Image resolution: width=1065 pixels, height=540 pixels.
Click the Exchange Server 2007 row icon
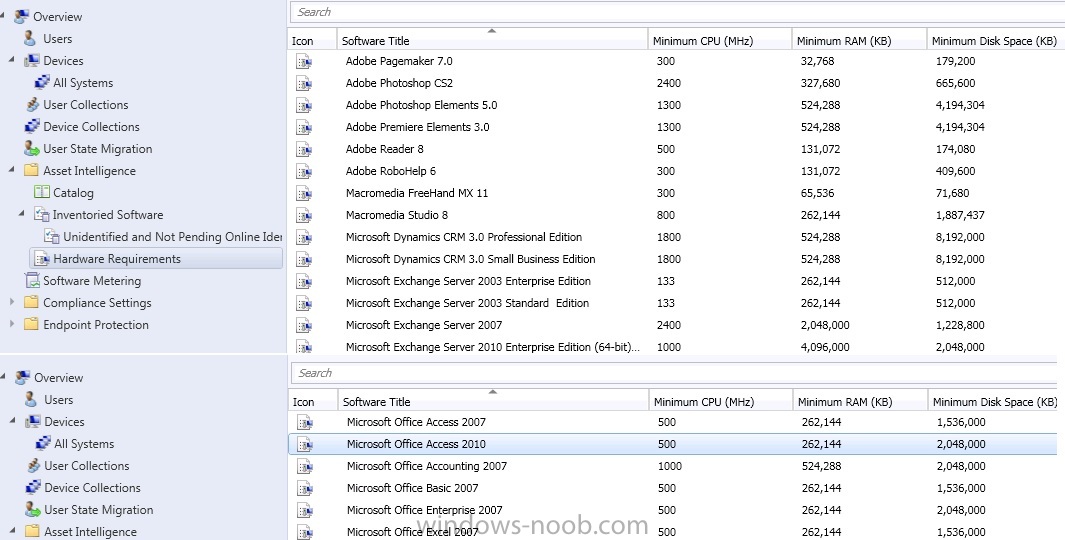click(x=304, y=325)
